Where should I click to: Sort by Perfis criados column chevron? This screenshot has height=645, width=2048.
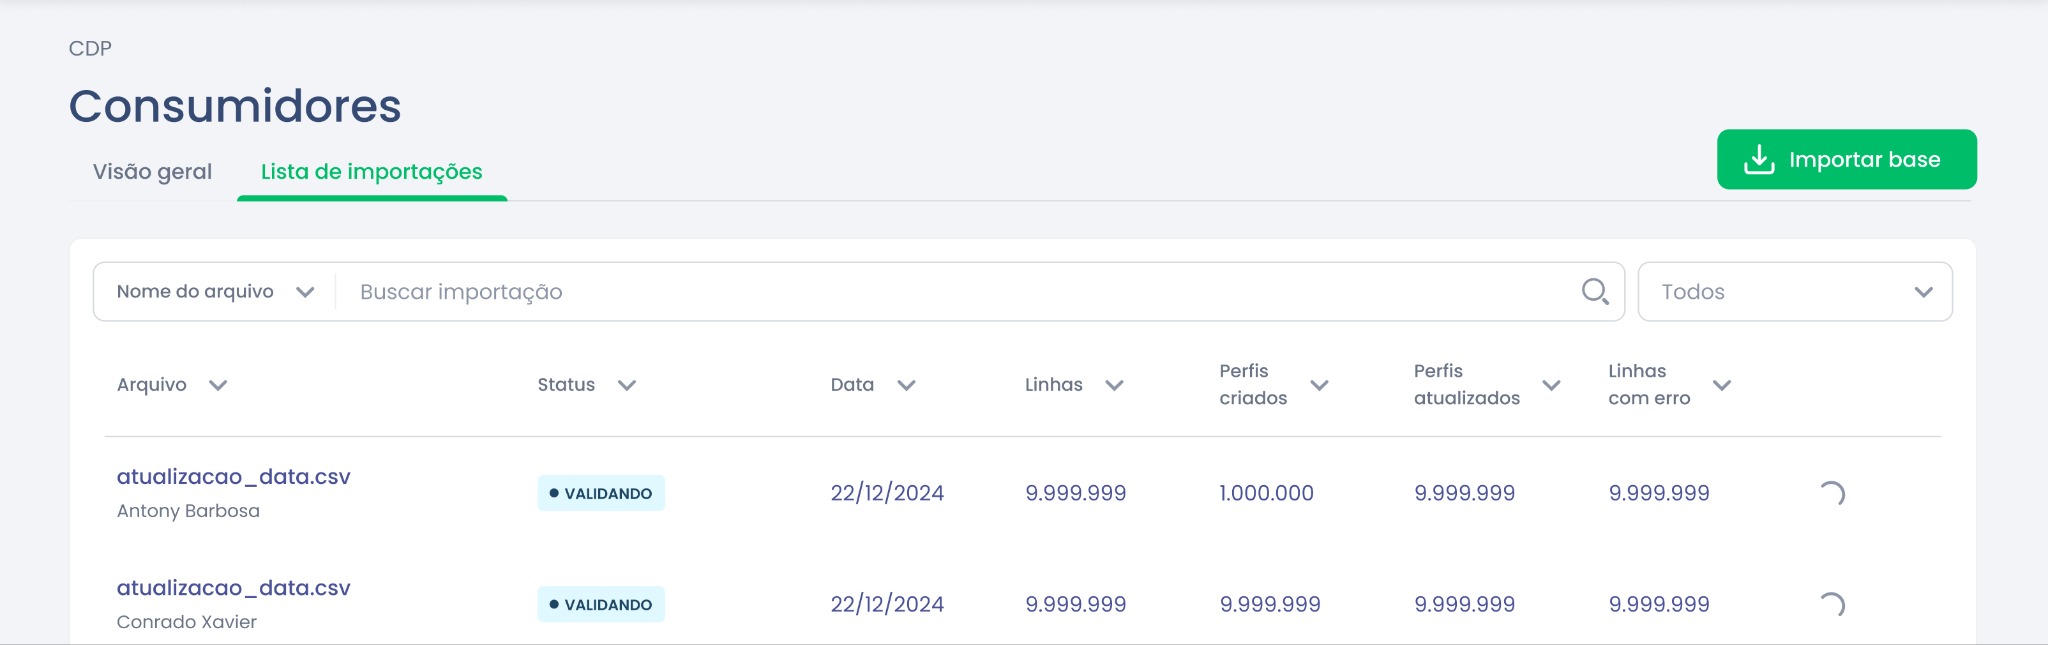[1319, 385]
